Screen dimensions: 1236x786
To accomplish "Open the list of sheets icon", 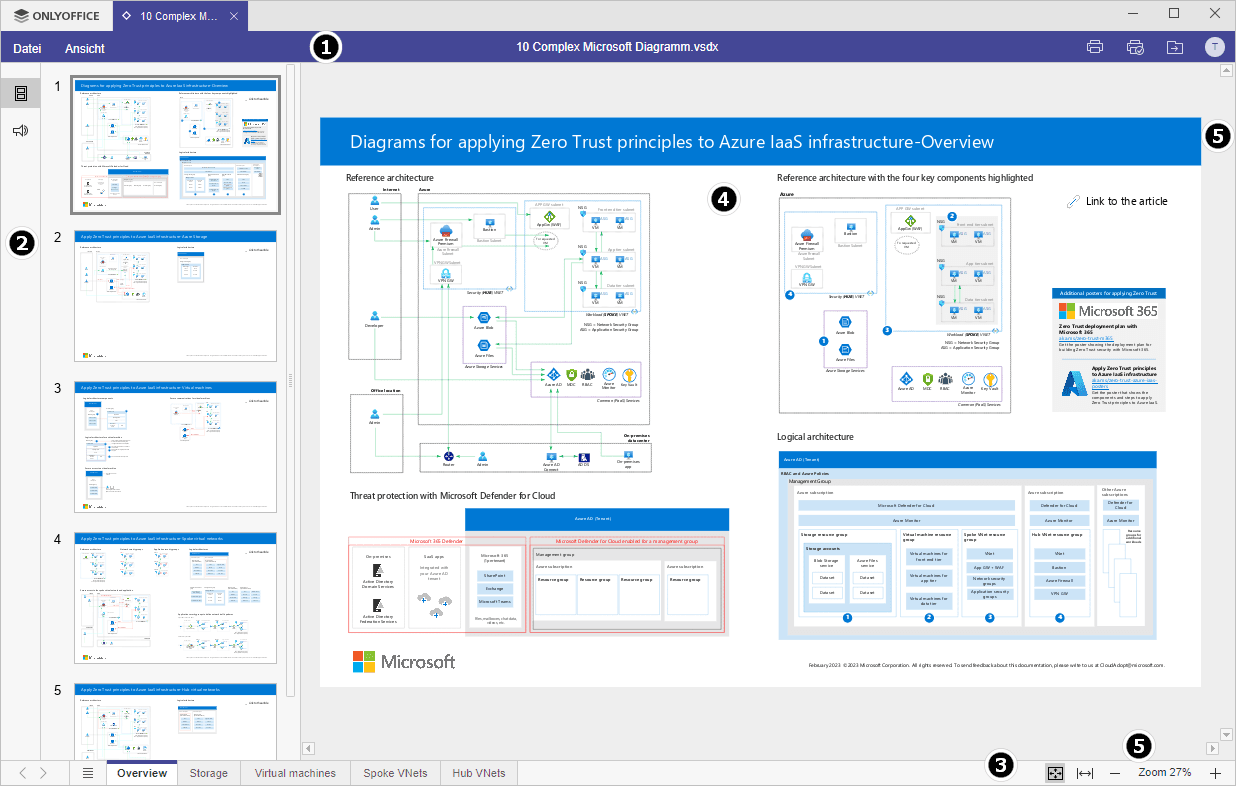I will 87,773.
